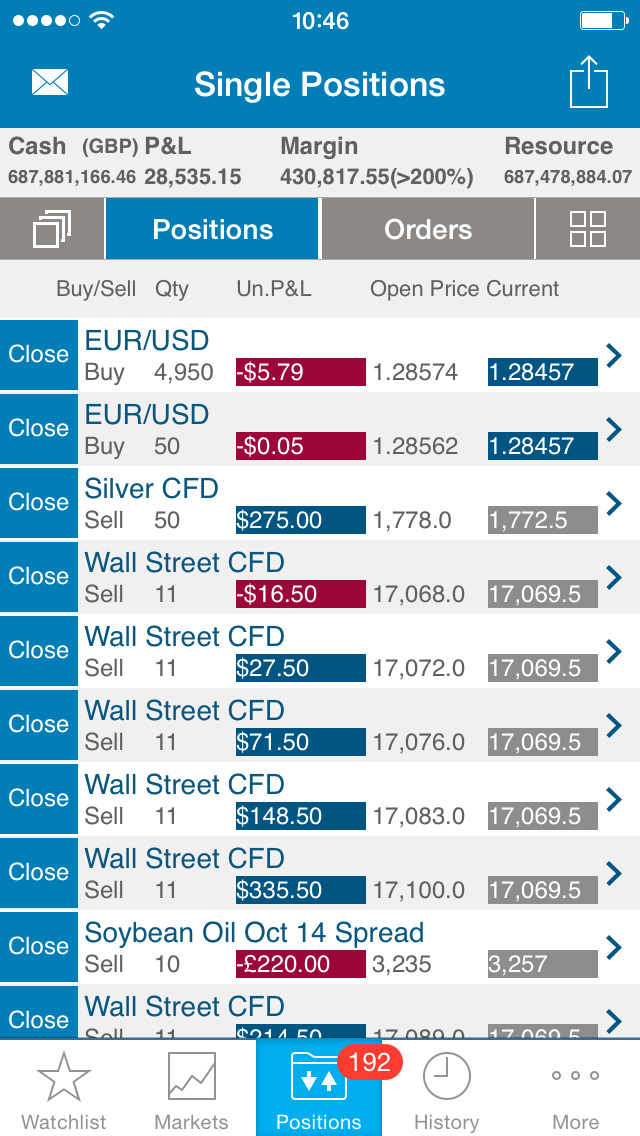The height and width of the screenshot is (1136, 640).
Task: Close the Soybean Oil Spread position
Action: 38,946
